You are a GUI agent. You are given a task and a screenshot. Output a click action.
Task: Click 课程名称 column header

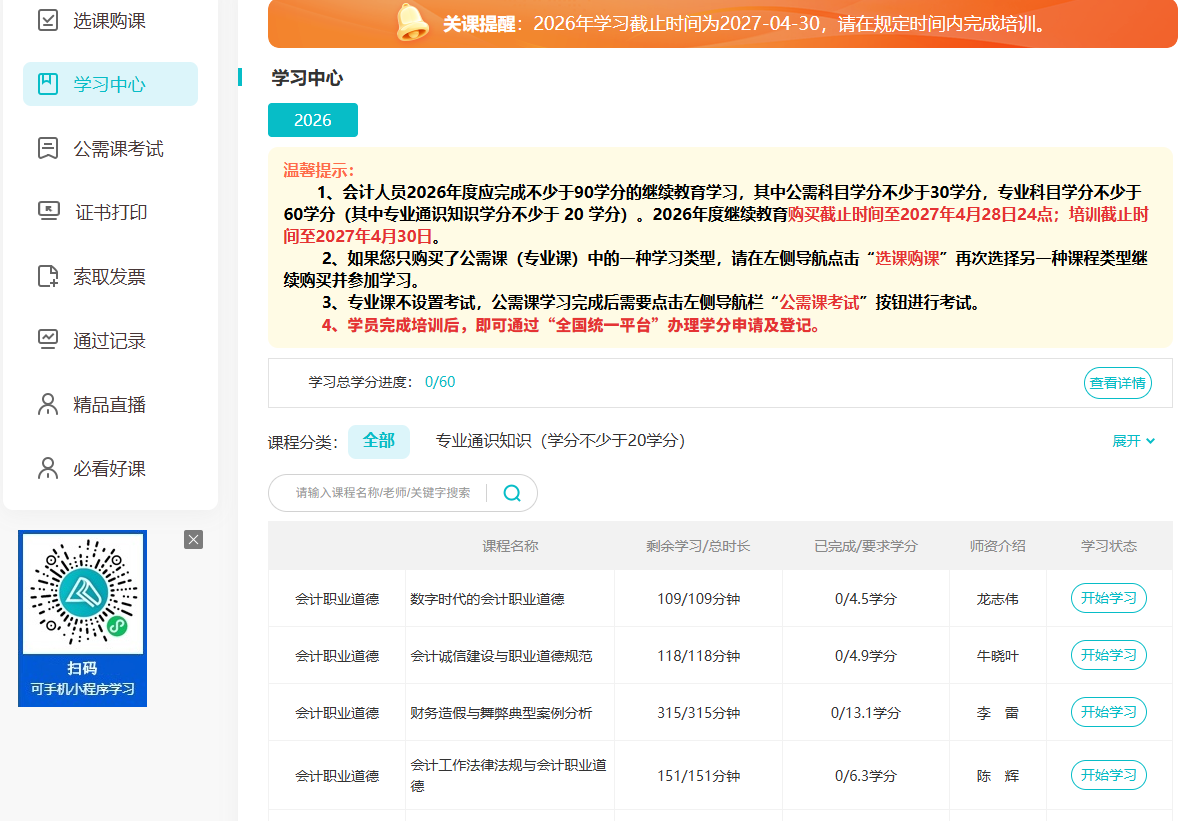[511, 547]
